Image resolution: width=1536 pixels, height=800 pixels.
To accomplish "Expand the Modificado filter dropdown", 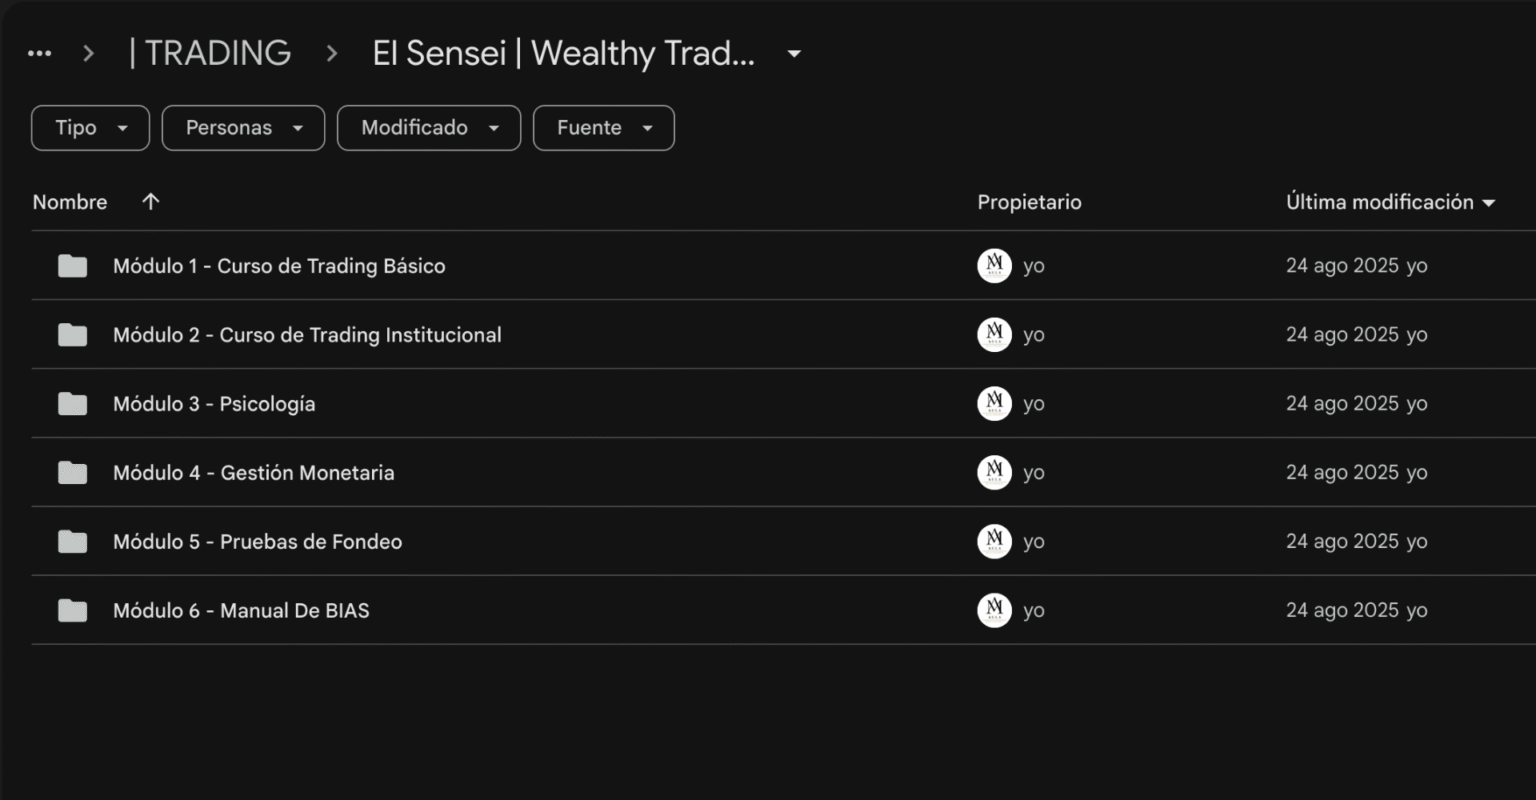I will 428,128.
